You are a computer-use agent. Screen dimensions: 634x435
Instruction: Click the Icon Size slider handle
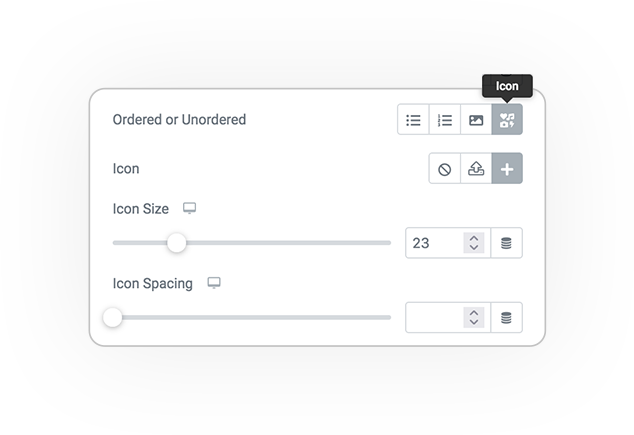click(177, 243)
